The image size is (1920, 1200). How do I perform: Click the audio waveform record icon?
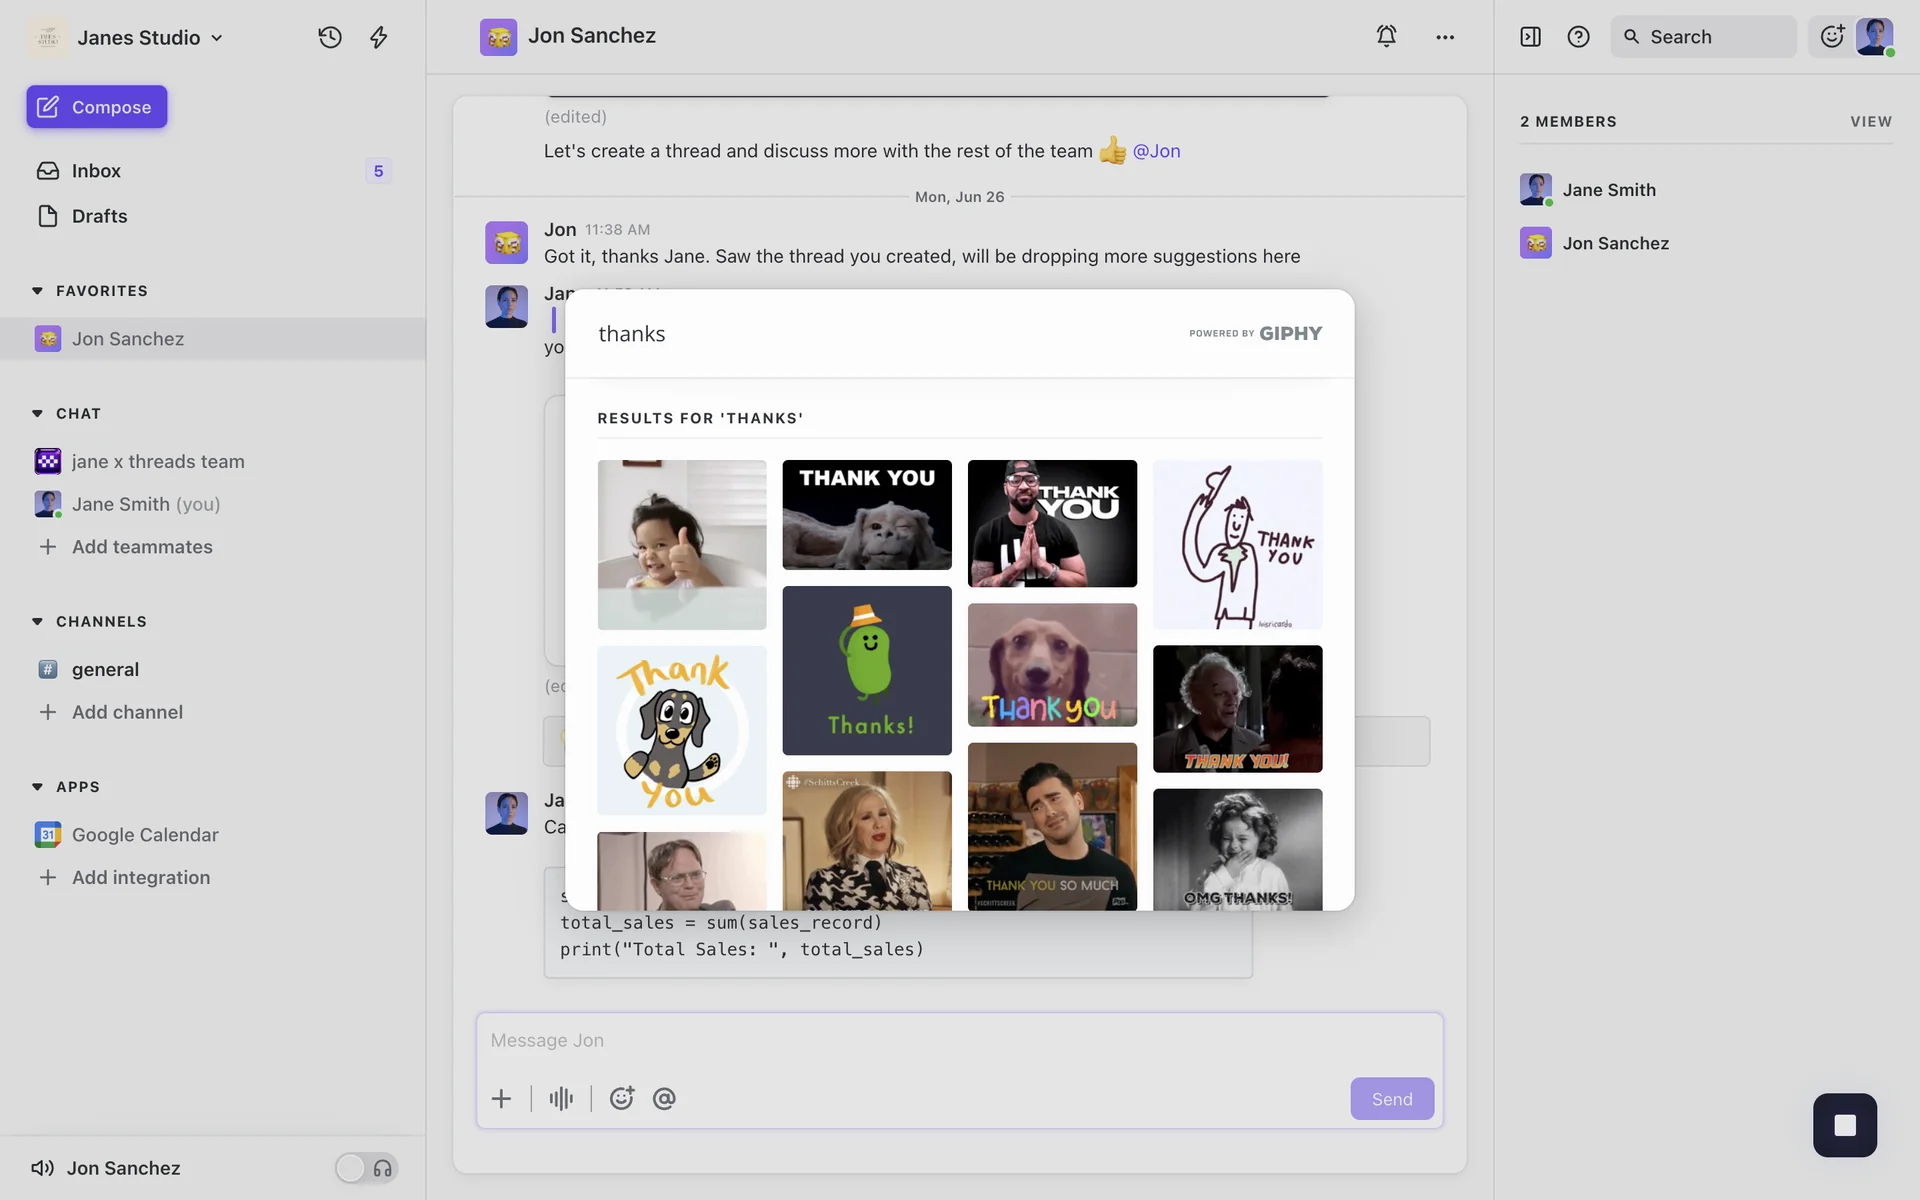click(561, 1099)
